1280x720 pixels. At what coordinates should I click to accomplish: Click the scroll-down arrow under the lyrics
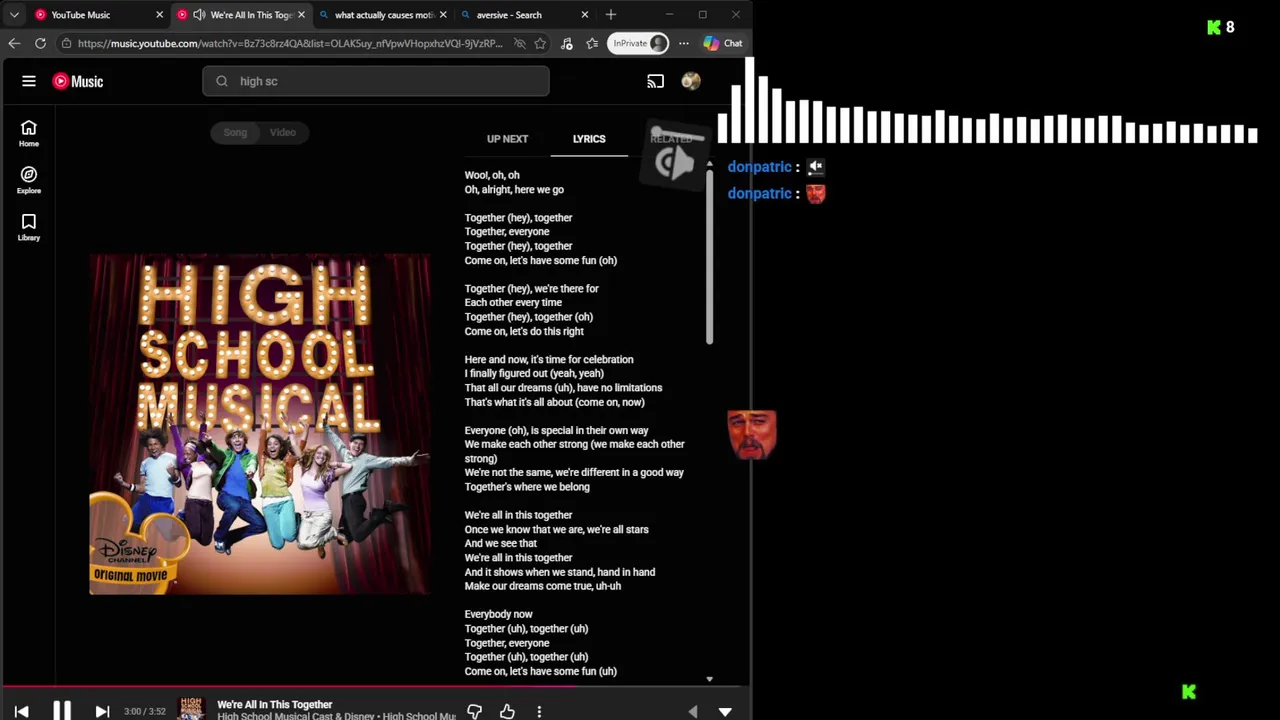click(x=709, y=679)
